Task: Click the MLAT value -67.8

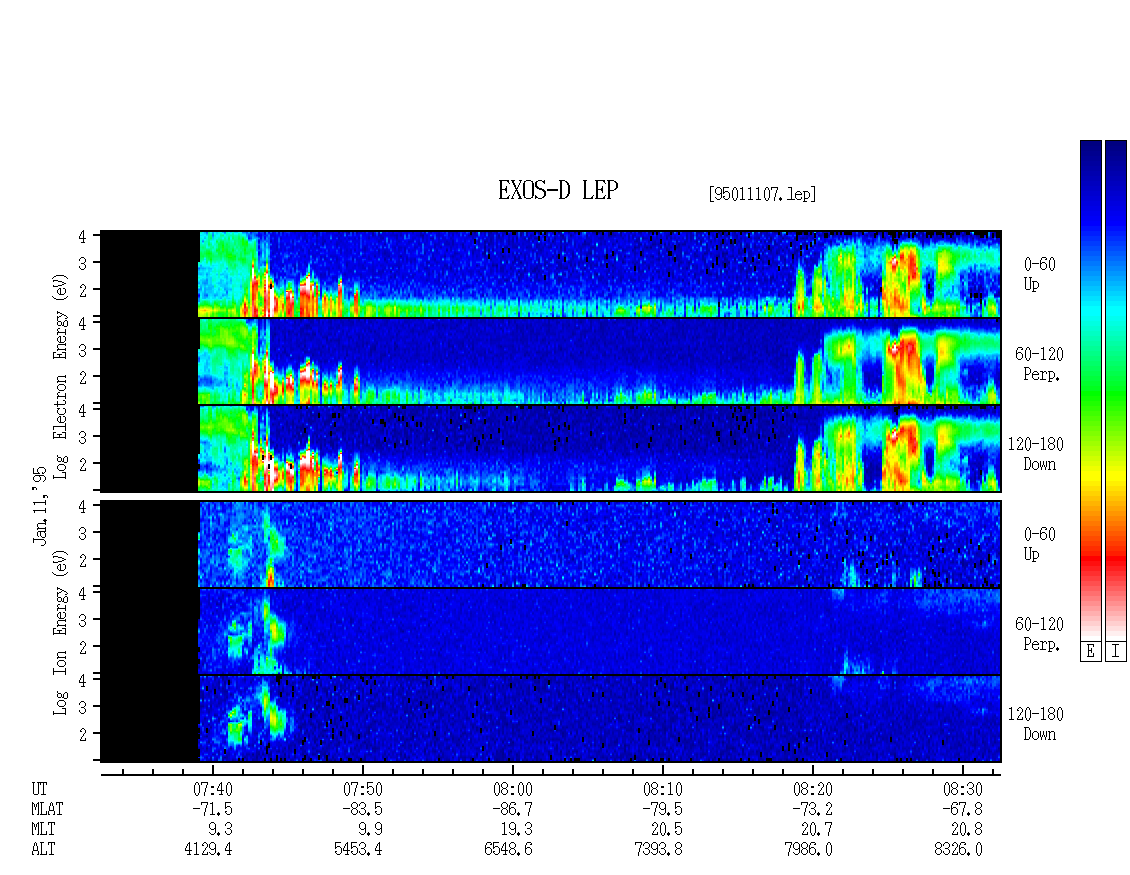Action: point(962,809)
